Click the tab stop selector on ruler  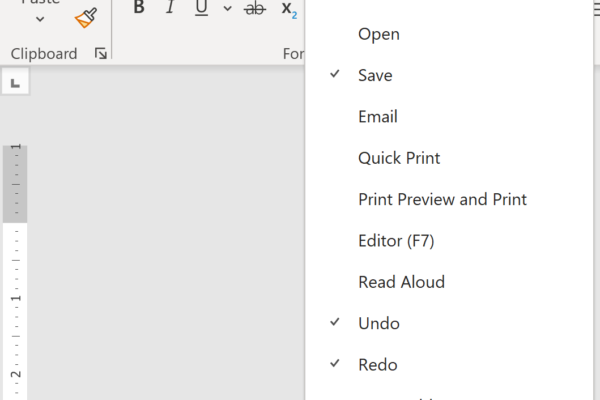tap(15, 82)
